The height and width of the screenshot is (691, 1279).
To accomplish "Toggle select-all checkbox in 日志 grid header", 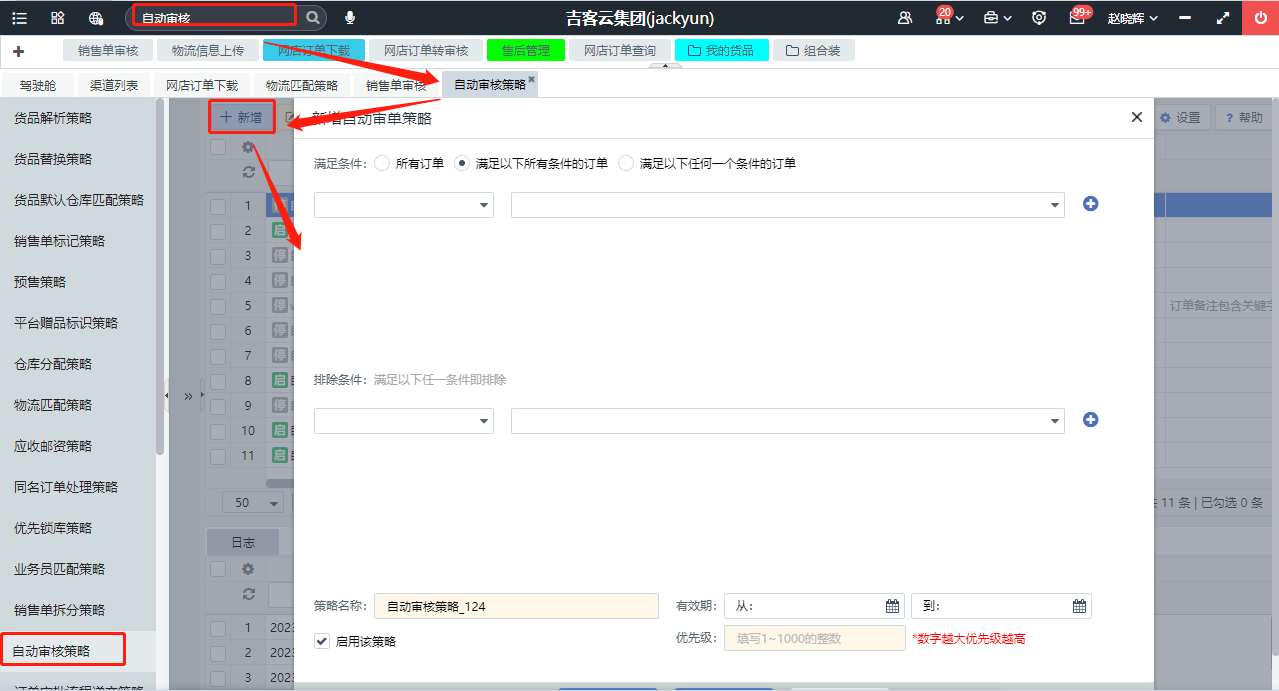I will coord(218,569).
